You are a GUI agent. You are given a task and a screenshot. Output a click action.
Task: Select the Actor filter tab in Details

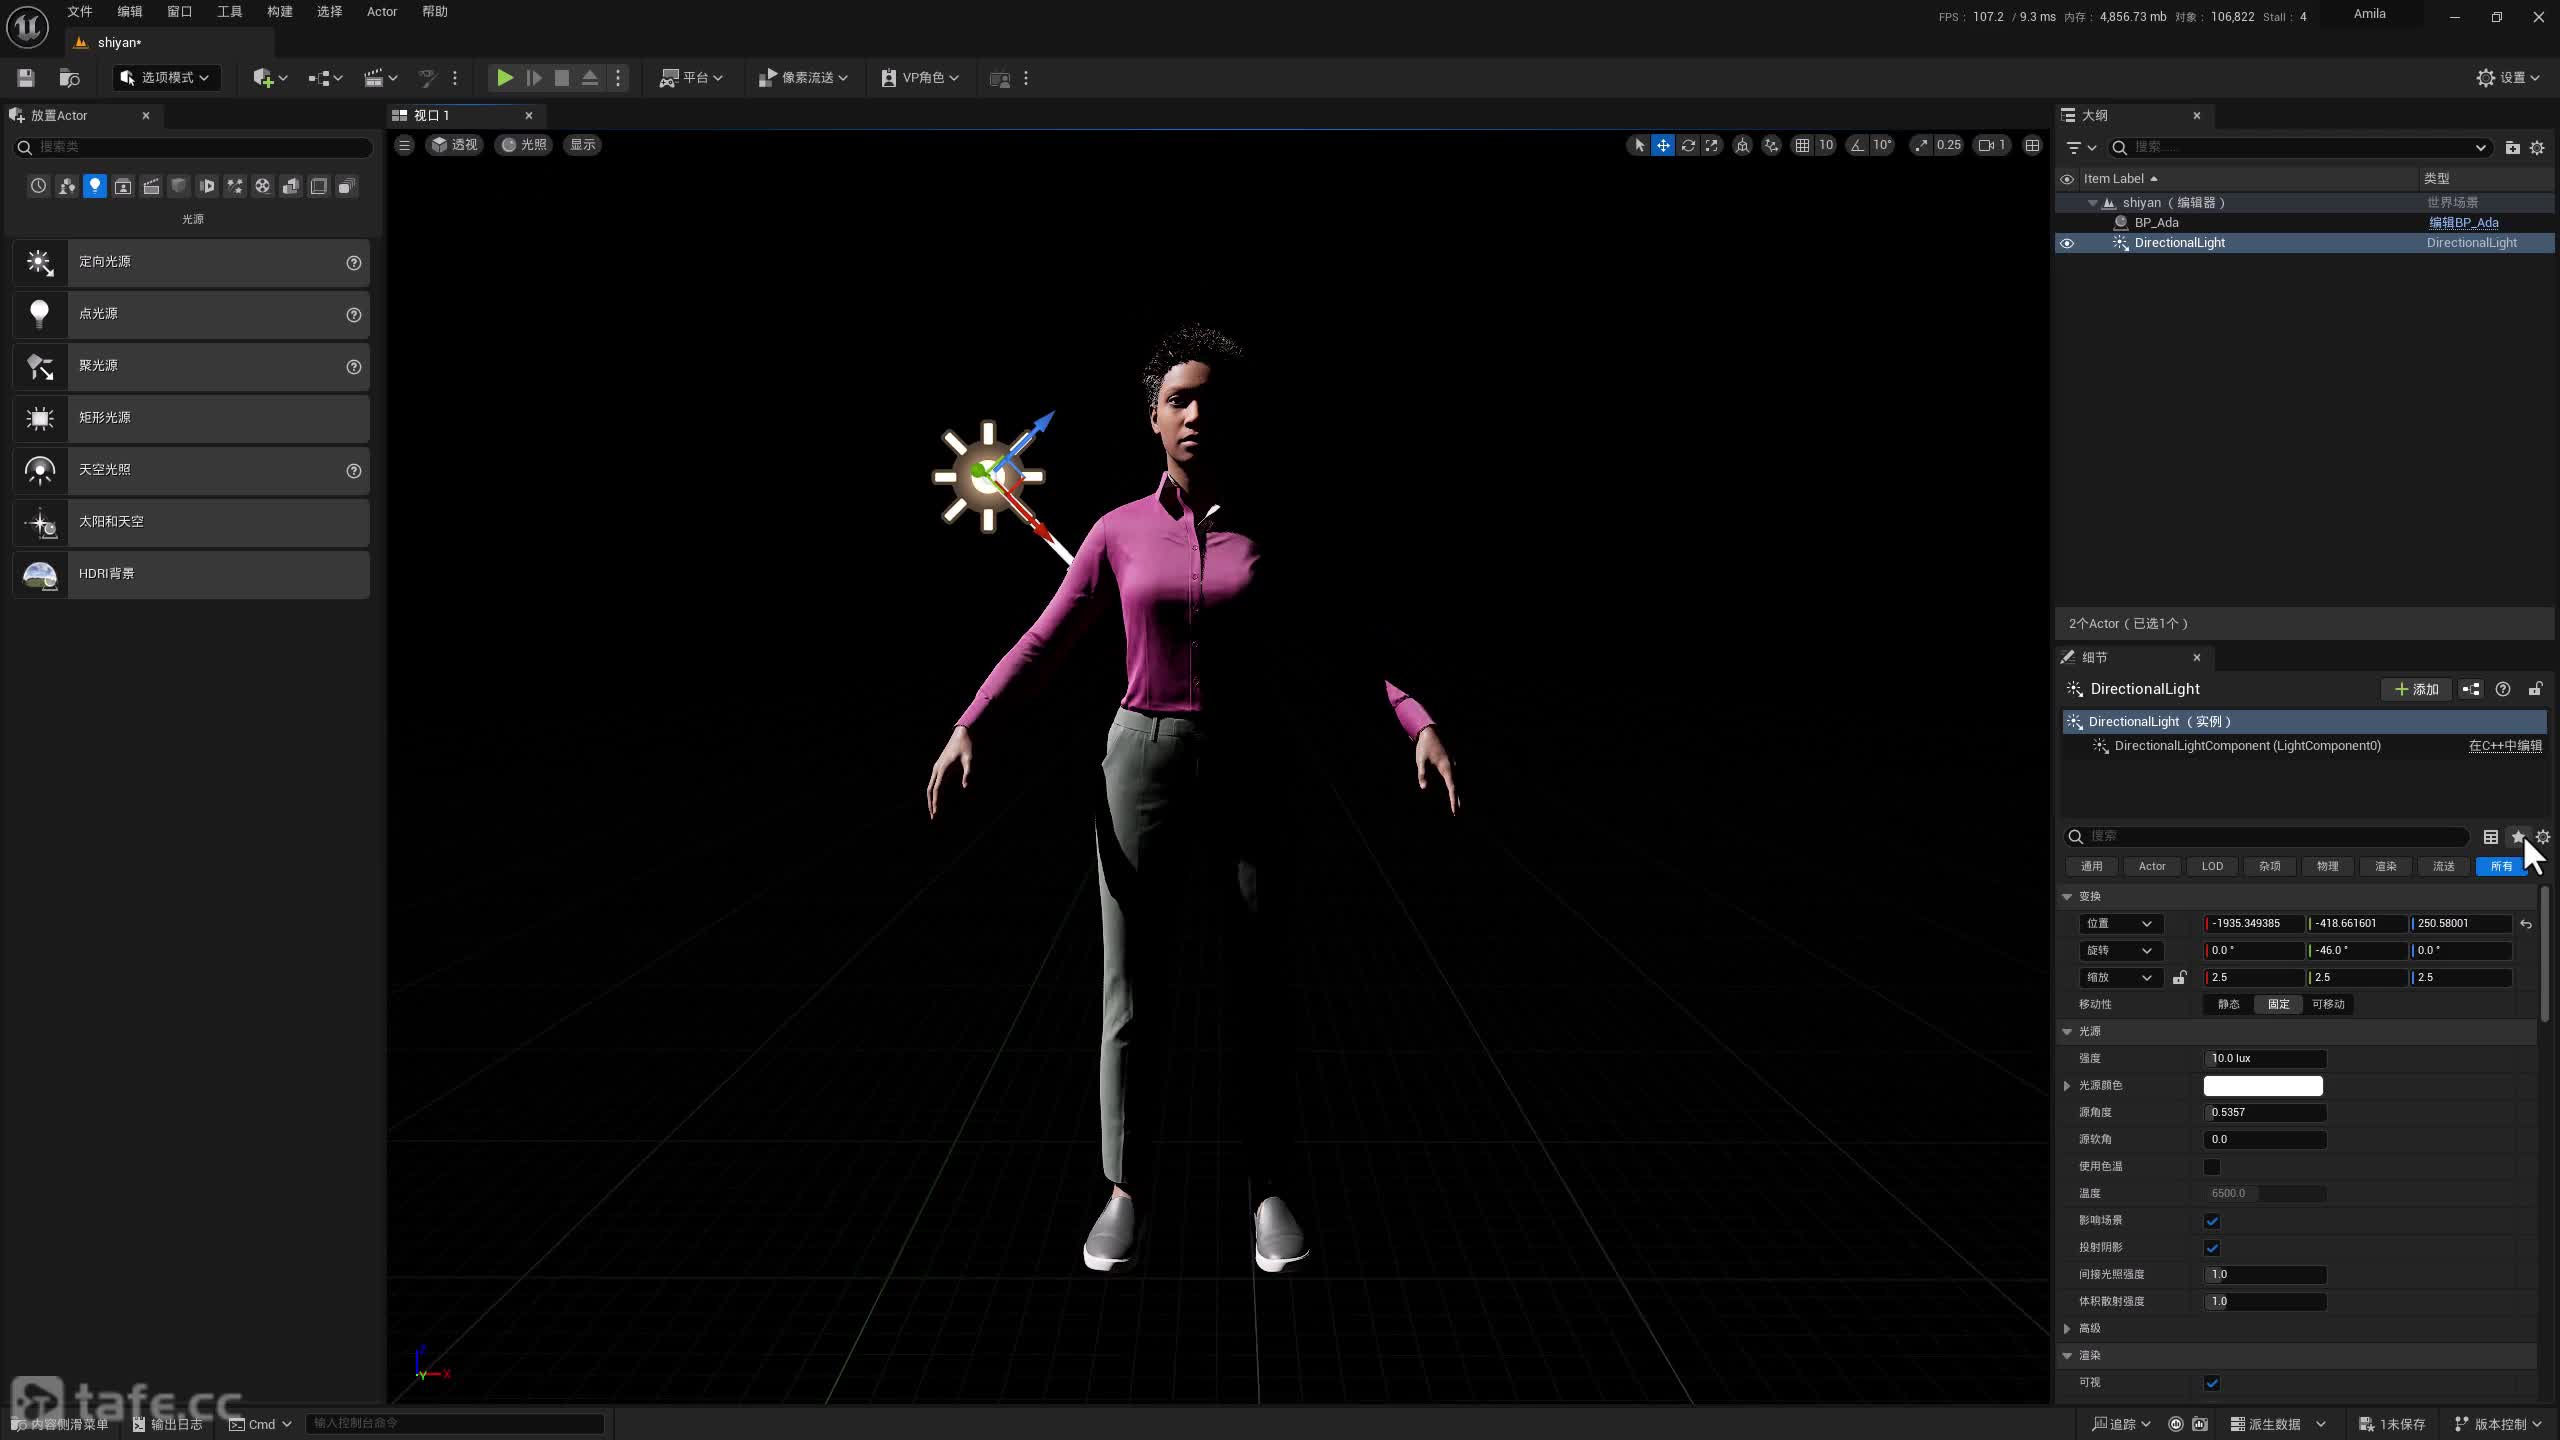tap(2152, 866)
